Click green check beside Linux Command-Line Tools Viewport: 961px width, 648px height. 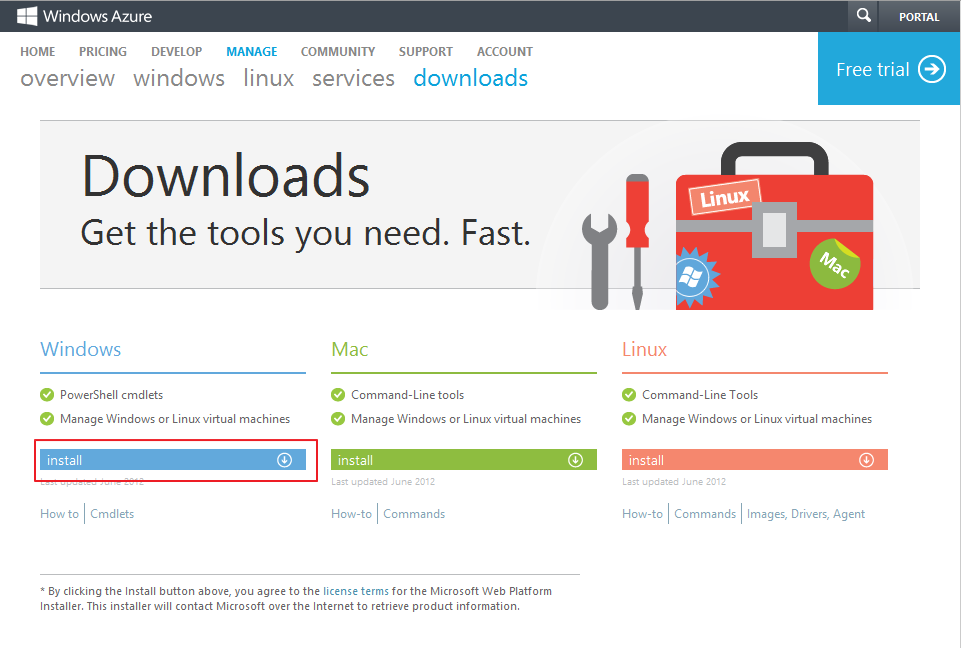pos(629,395)
